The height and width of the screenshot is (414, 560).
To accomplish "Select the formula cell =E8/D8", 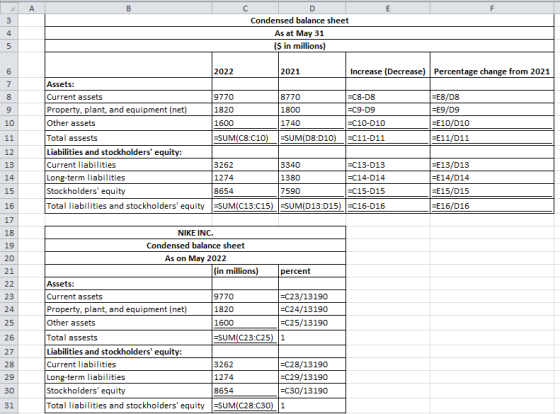I will coord(492,97).
